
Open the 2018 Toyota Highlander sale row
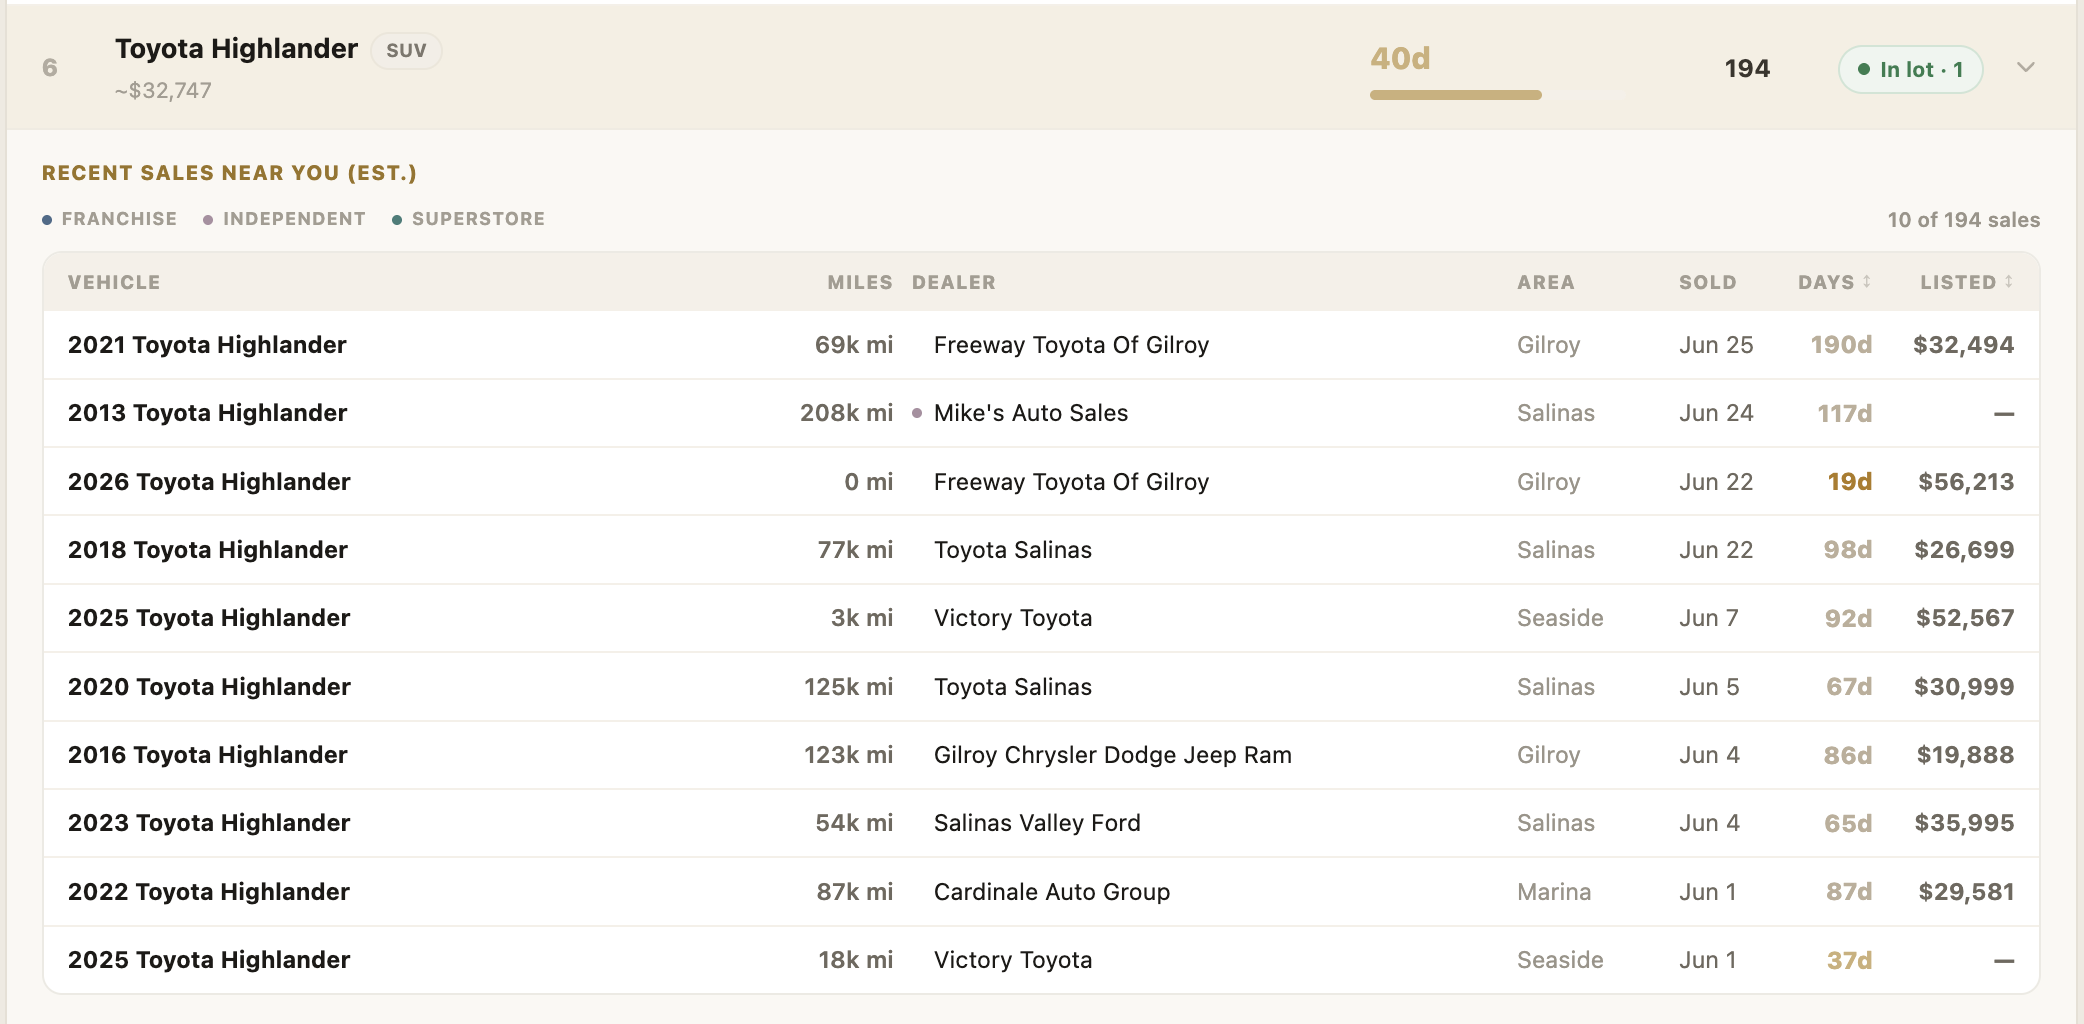[x=1041, y=550]
